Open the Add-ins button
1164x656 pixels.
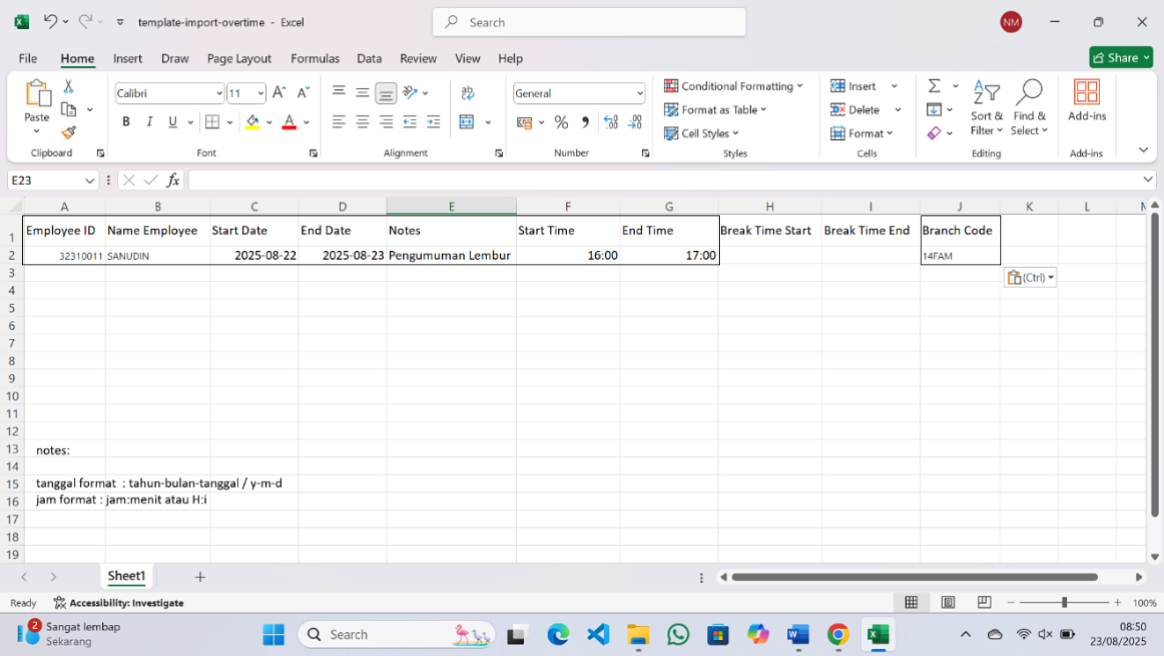(x=1086, y=100)
